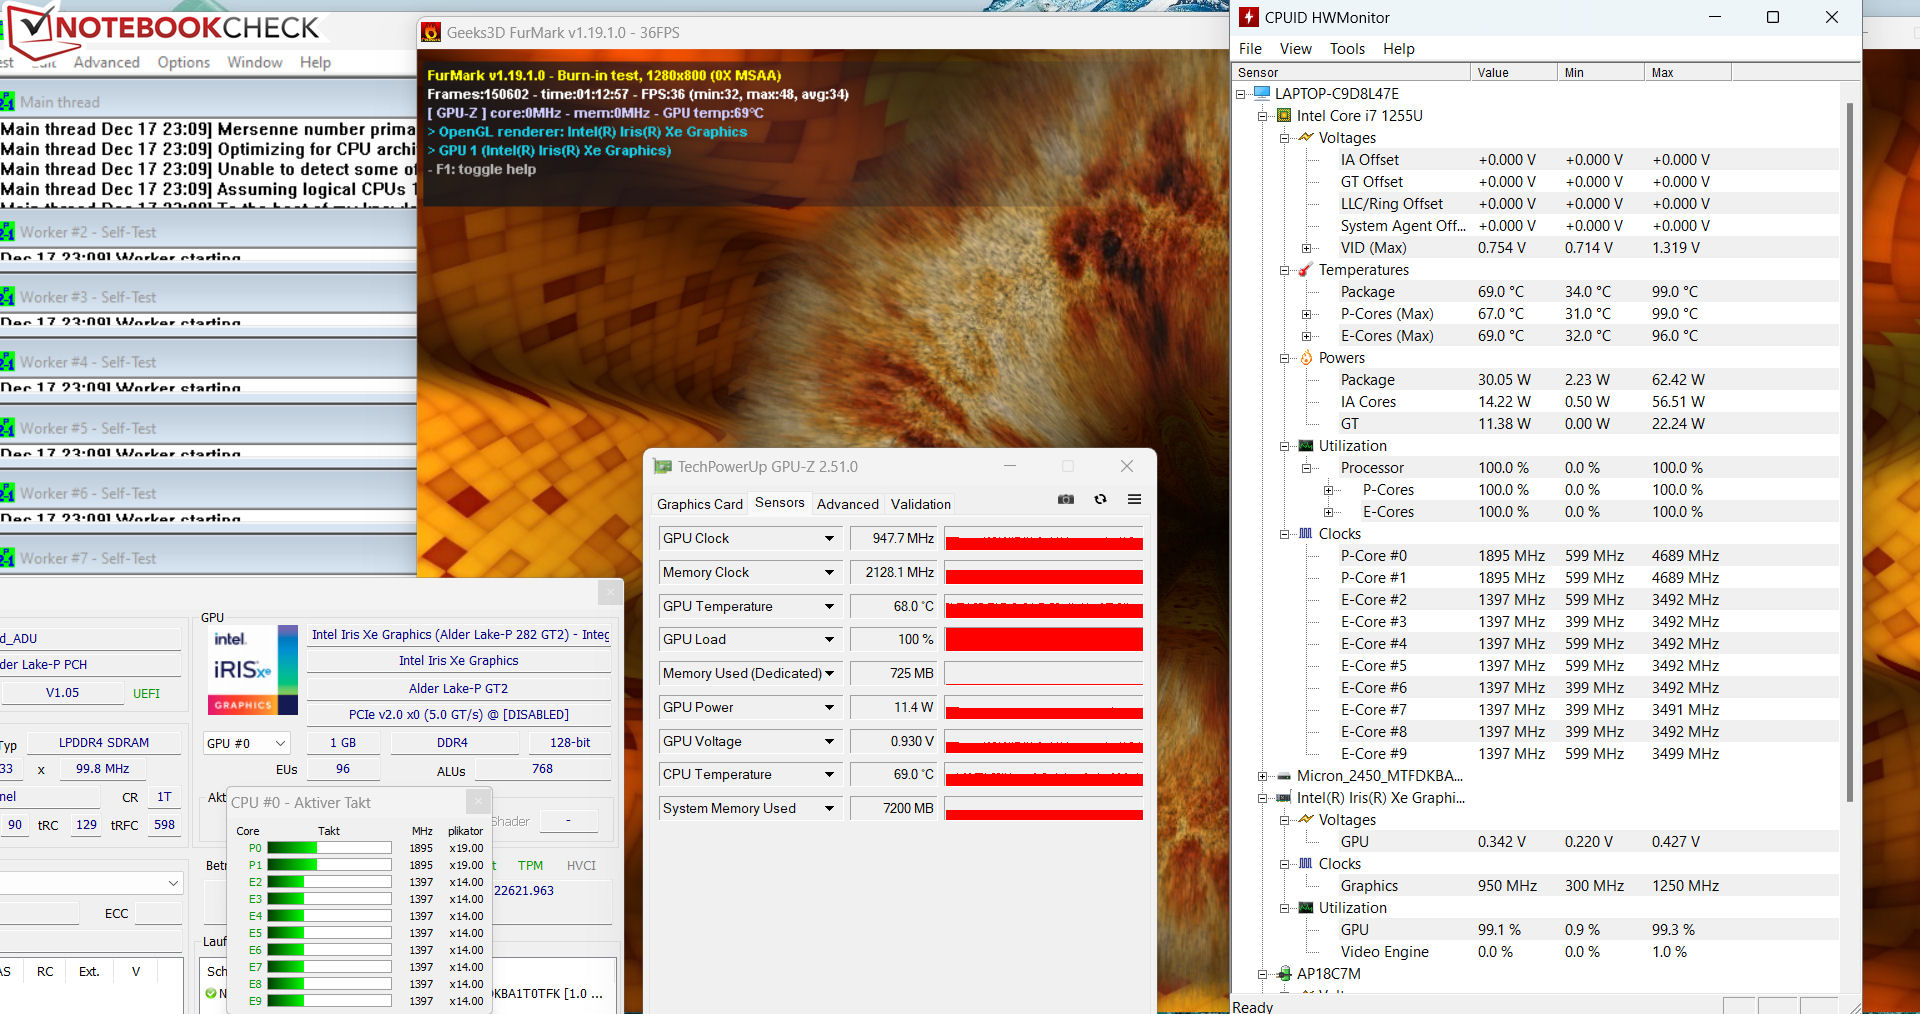Image resolution: width=1920 pixels, height=1014 pixels.
Task: Click the CPU Clocks icon in HWMonitor
Action: tap(1306, 534)
